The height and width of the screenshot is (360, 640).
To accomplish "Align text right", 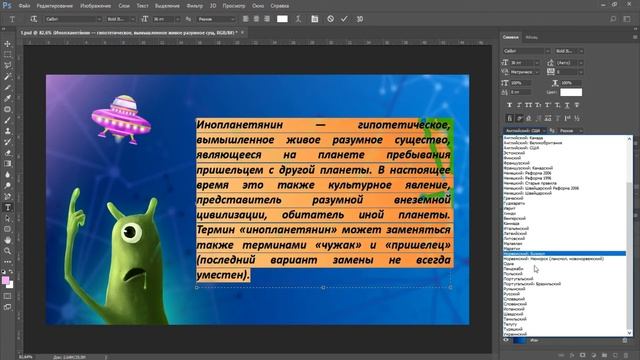I will click(267, 19).
